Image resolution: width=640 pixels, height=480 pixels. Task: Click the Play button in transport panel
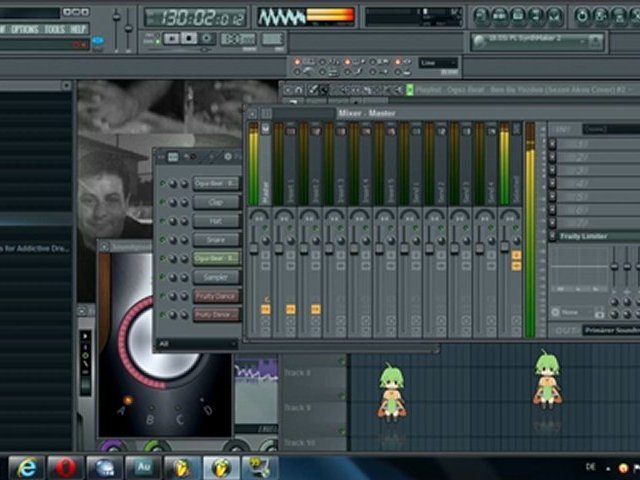(x=171, y=38)
